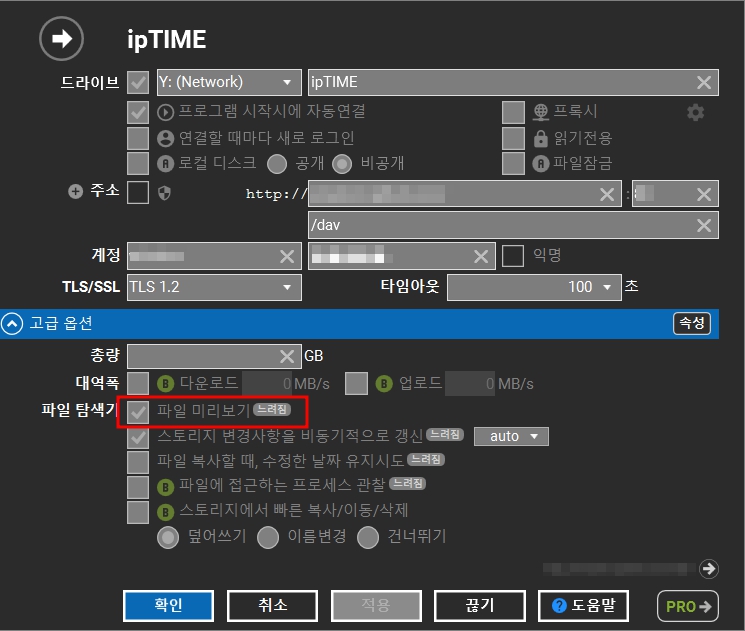745x631 pixels.
Task: Click the confirm (확인) button
Action: click(x=168, y=606)
